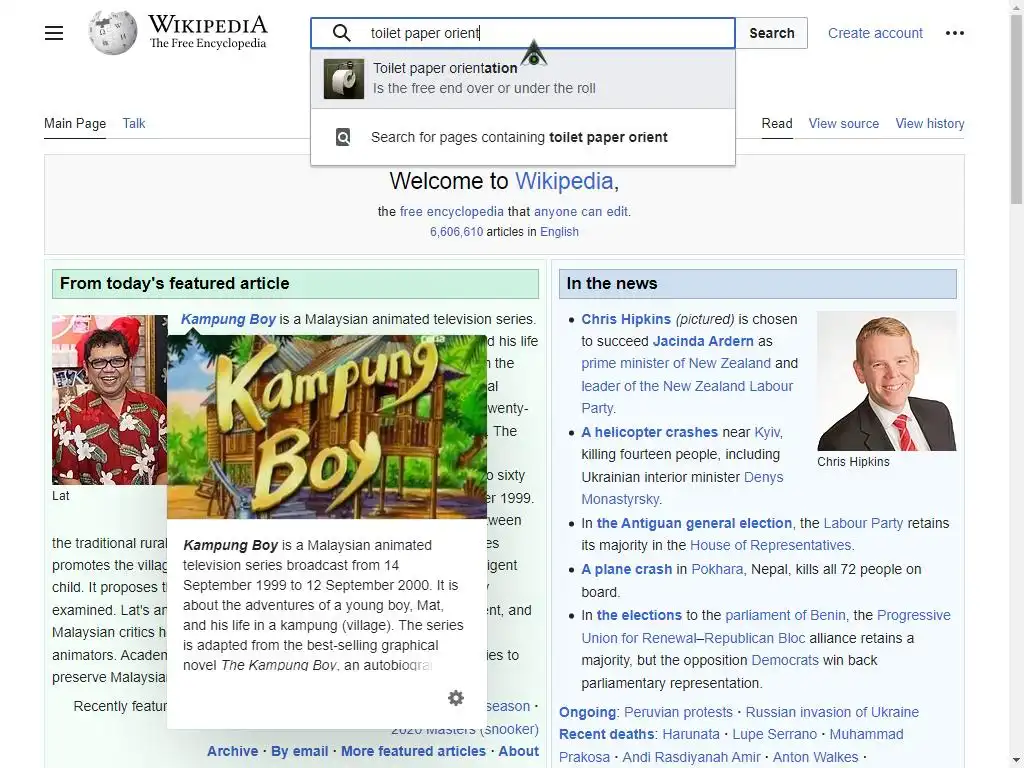Viewport: 1024px width, 768px height.
Task: Click the Lat portrait photo
Action: pyautogui.click(x=110, y=400)
